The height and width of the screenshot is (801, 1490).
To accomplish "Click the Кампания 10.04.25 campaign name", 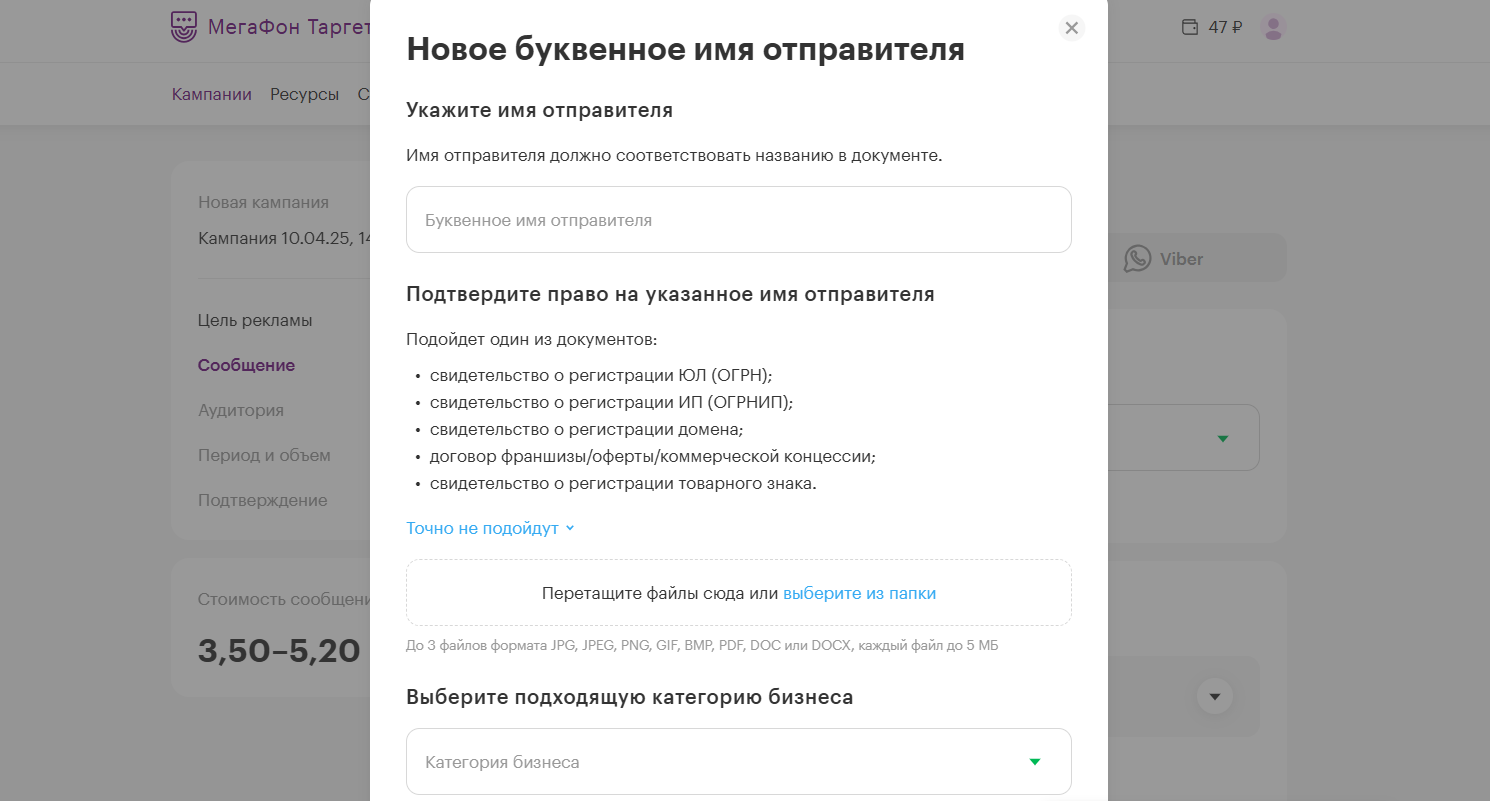I will pyautogui.click(x=284, y=238).
